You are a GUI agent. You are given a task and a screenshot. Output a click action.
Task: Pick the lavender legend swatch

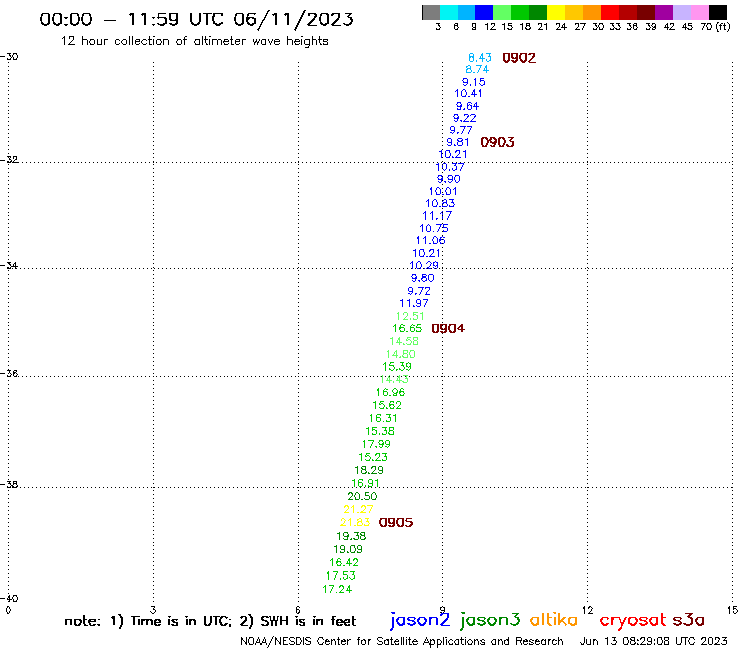(681, 12)
